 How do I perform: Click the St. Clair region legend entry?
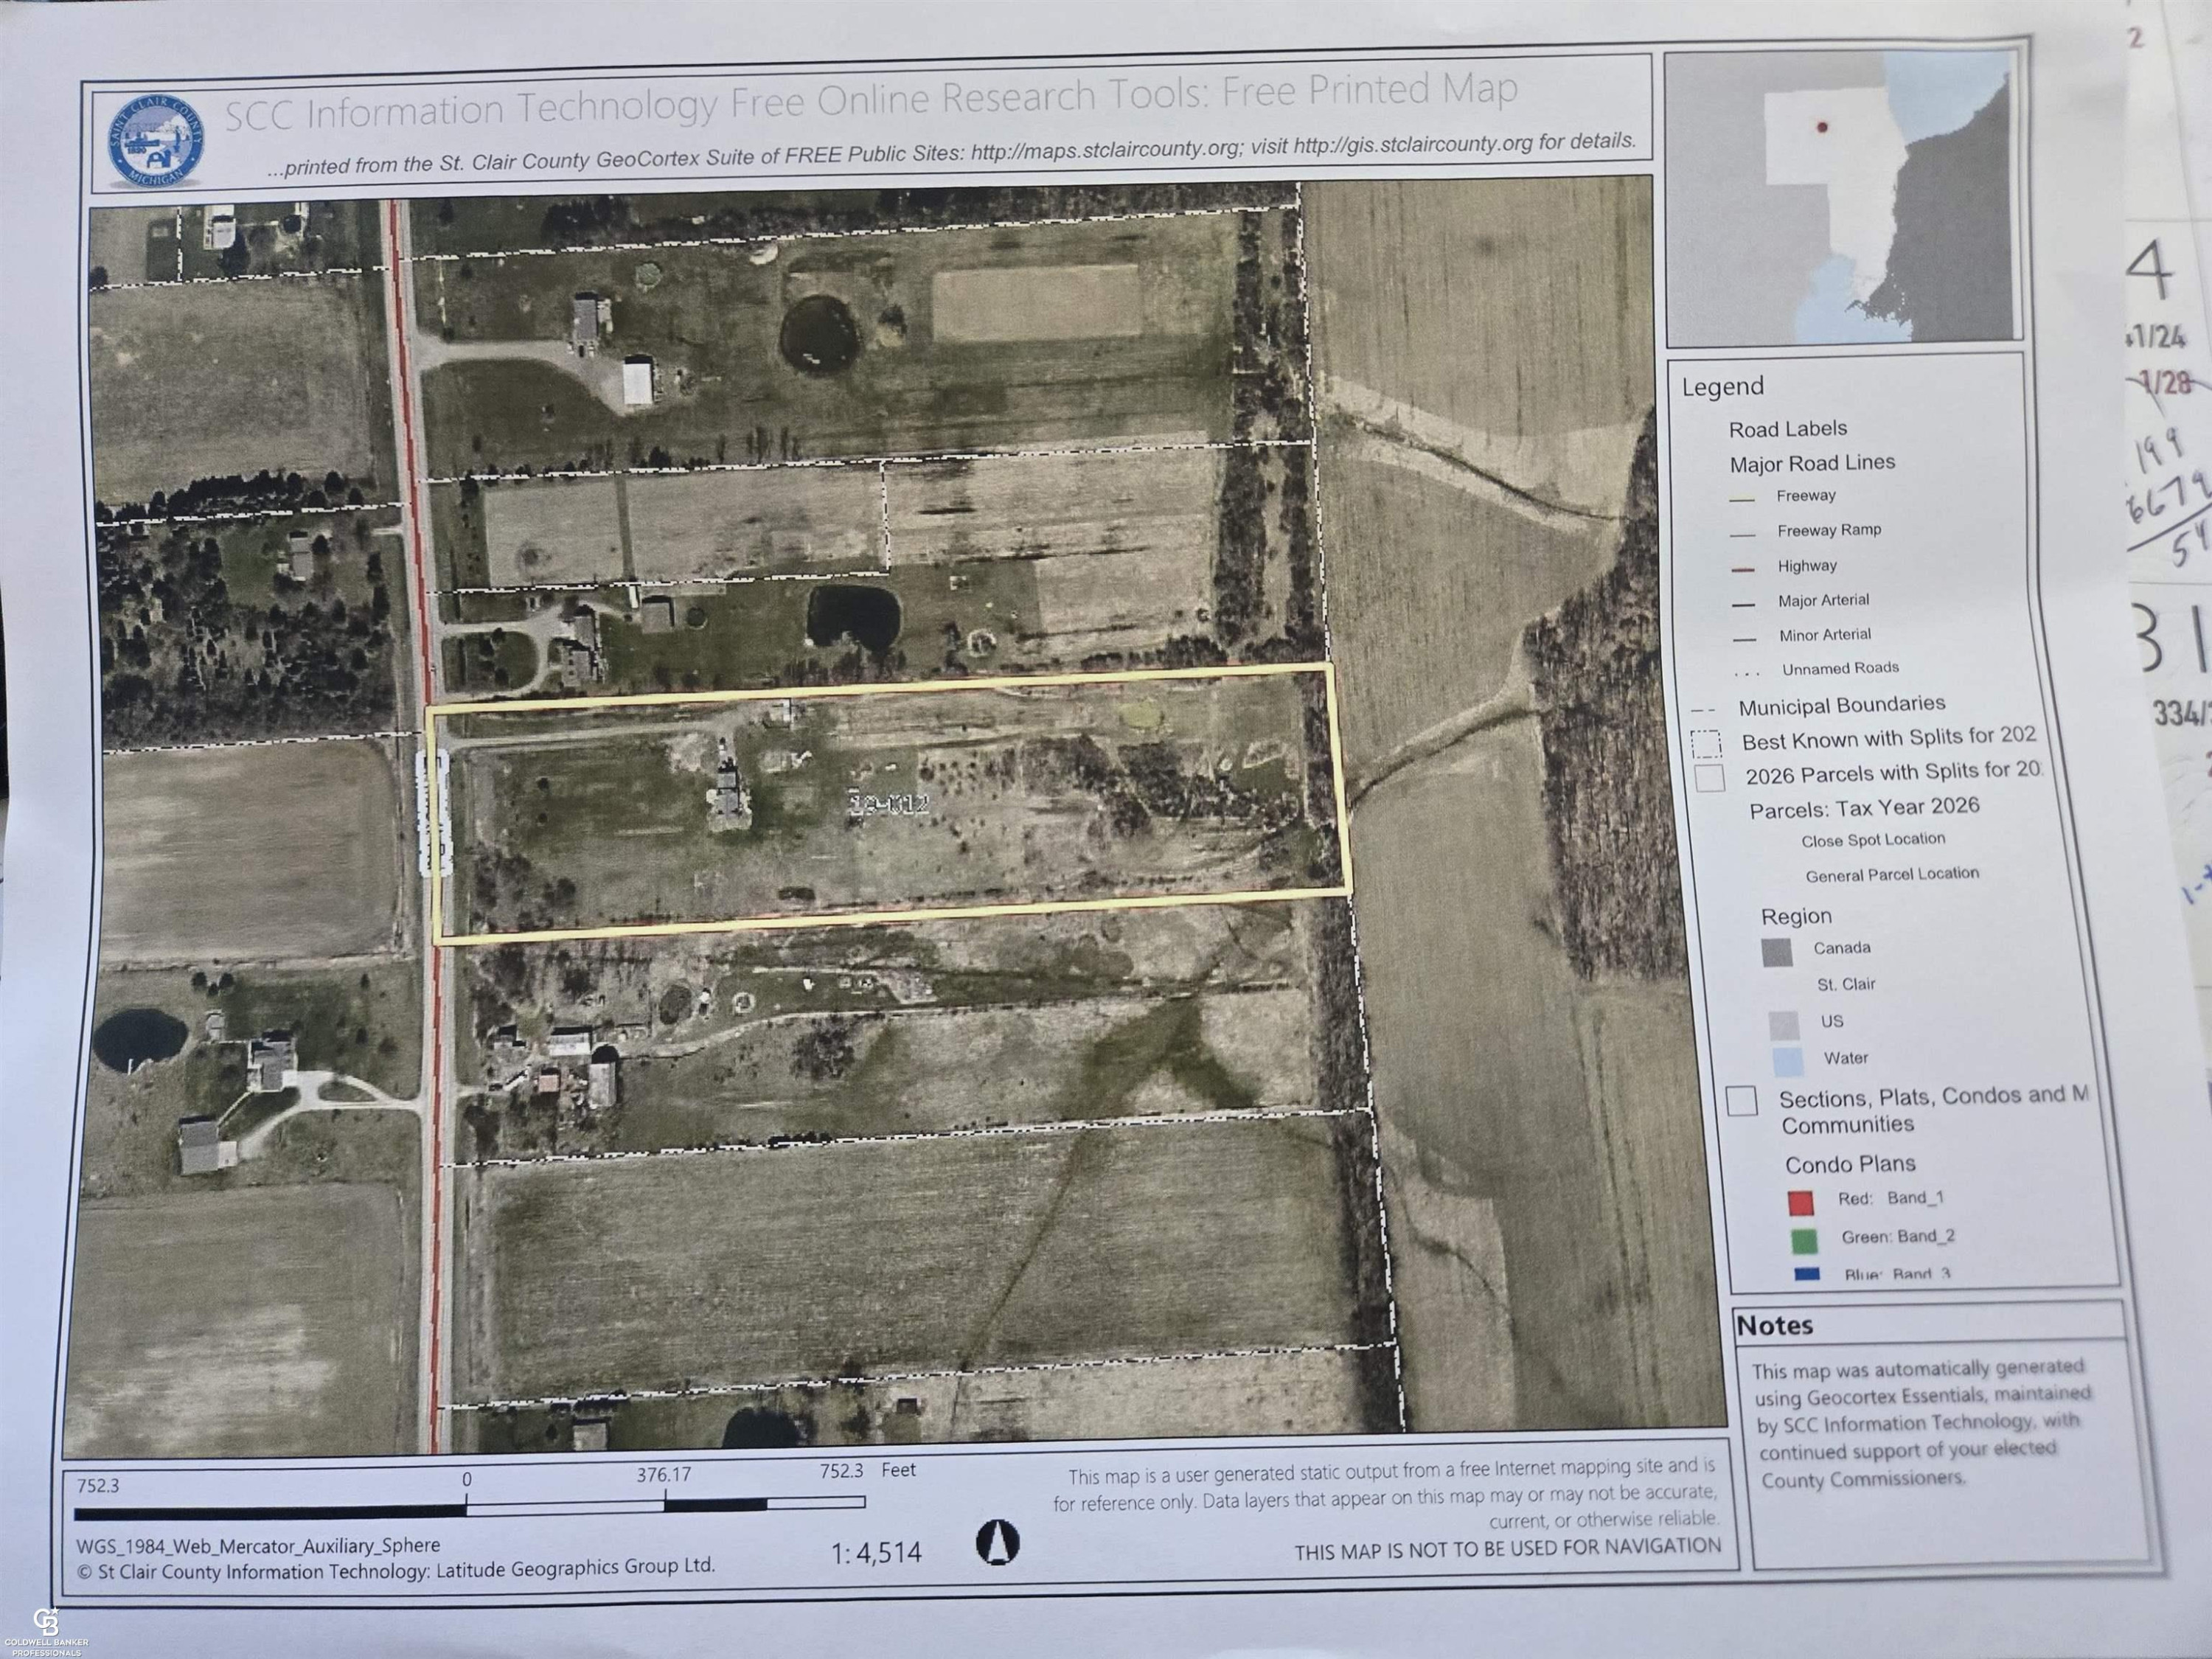(x=1846, y=984)
